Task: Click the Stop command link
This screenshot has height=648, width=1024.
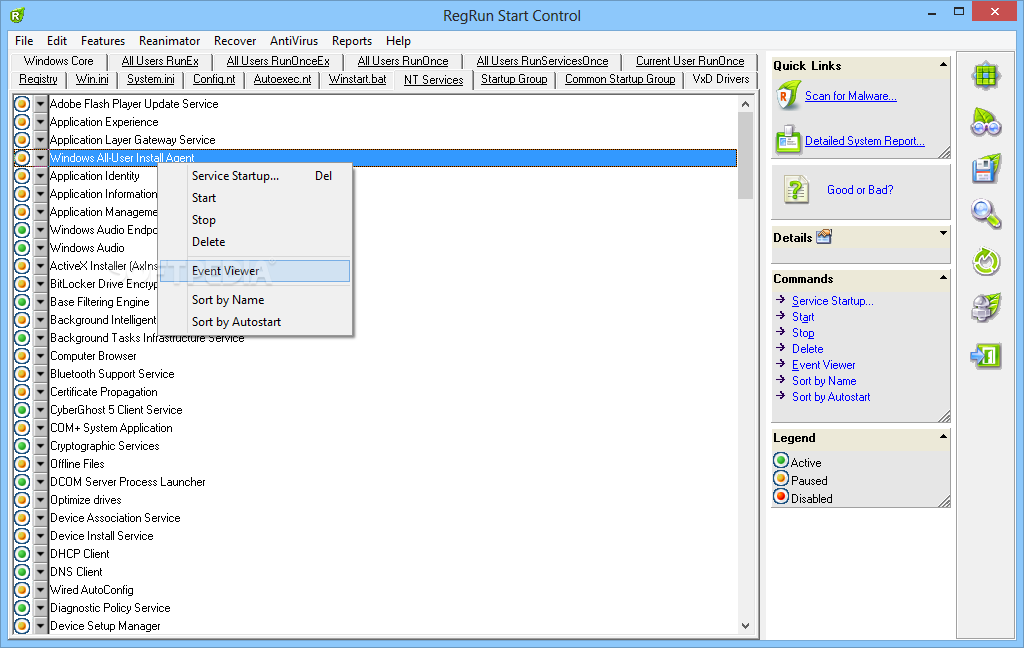Action: [803, 332]
